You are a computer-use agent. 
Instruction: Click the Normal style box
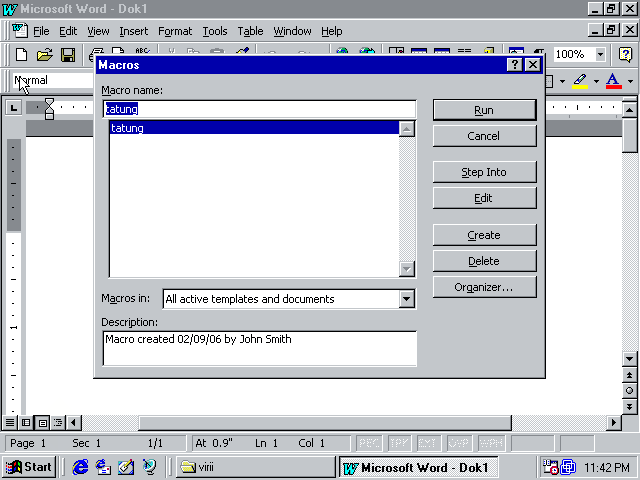[x=53, y=80]
